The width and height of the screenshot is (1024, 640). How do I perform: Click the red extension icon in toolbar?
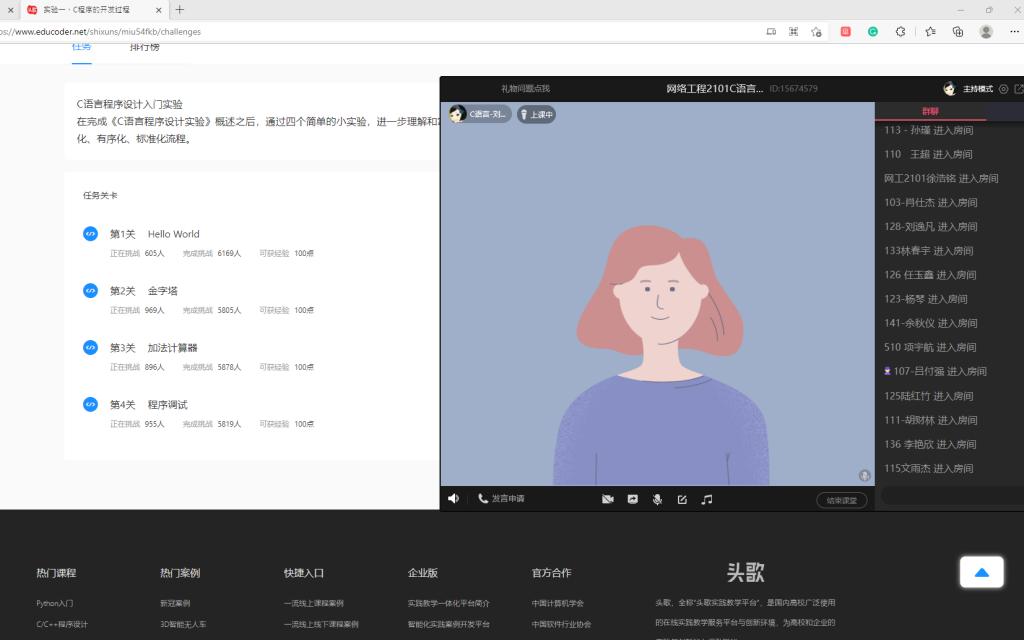[x=845, y=31]
